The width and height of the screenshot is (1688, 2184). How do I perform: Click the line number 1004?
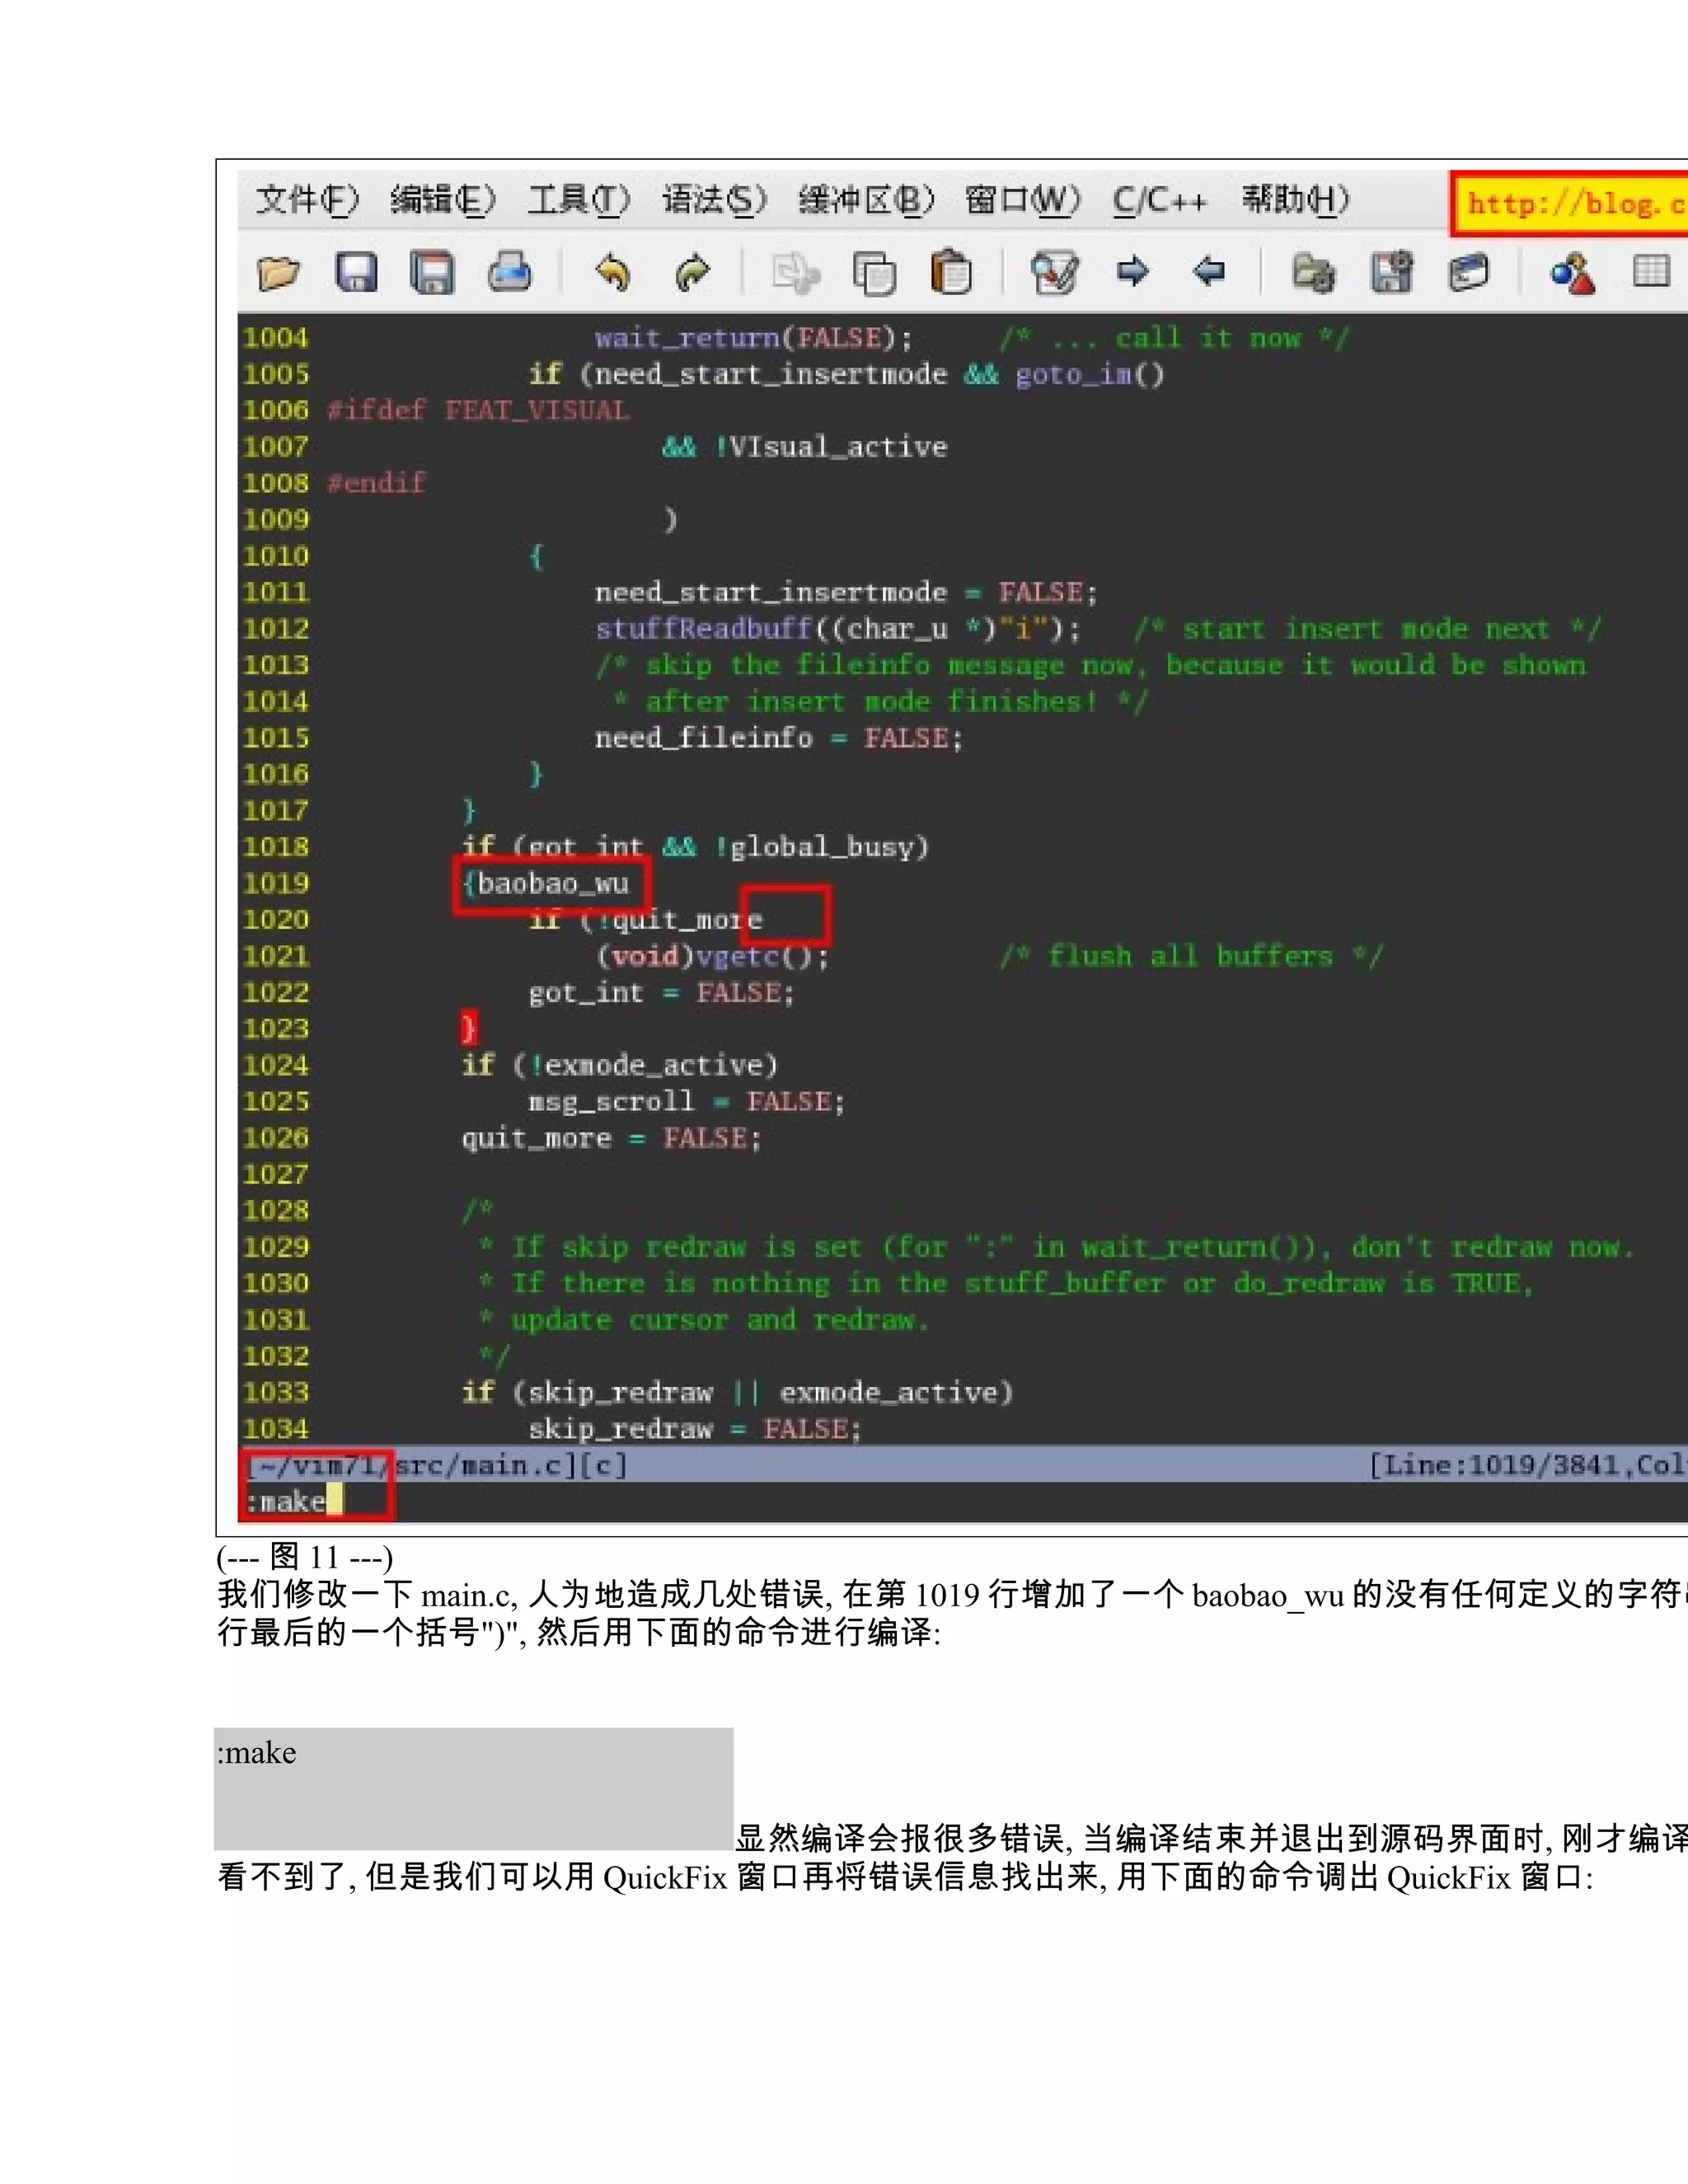pyautogui.click(x=276, y=338)
